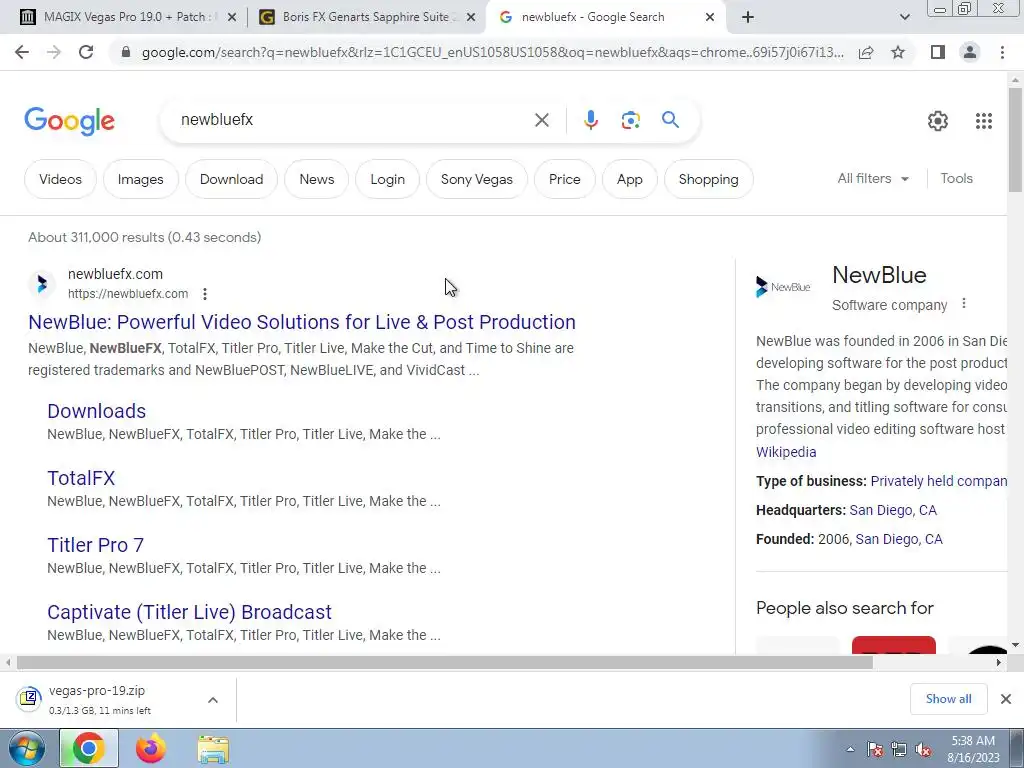Screen dimensions: 1024x768
Task: Open the Chrome profile avatar
Action: point(970,52)
